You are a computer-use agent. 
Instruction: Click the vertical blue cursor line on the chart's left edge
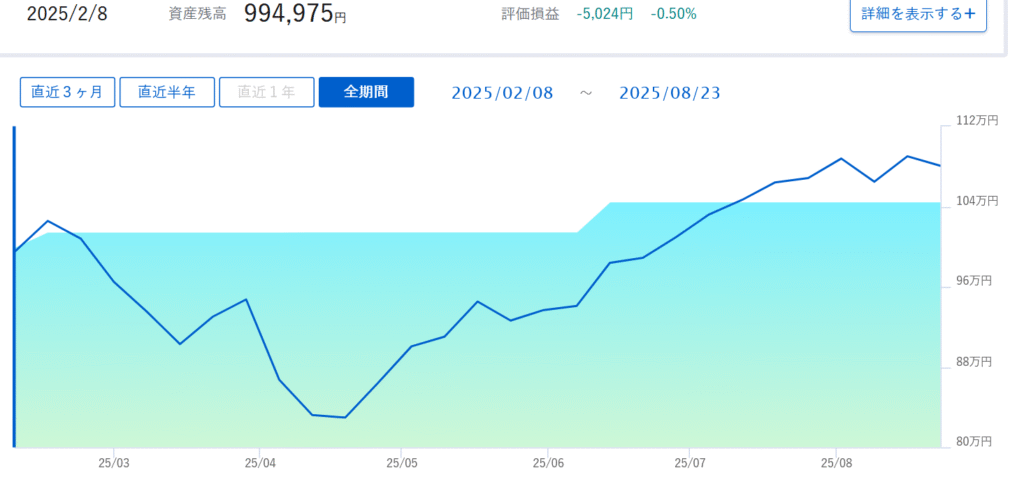(x=14, y=287)
